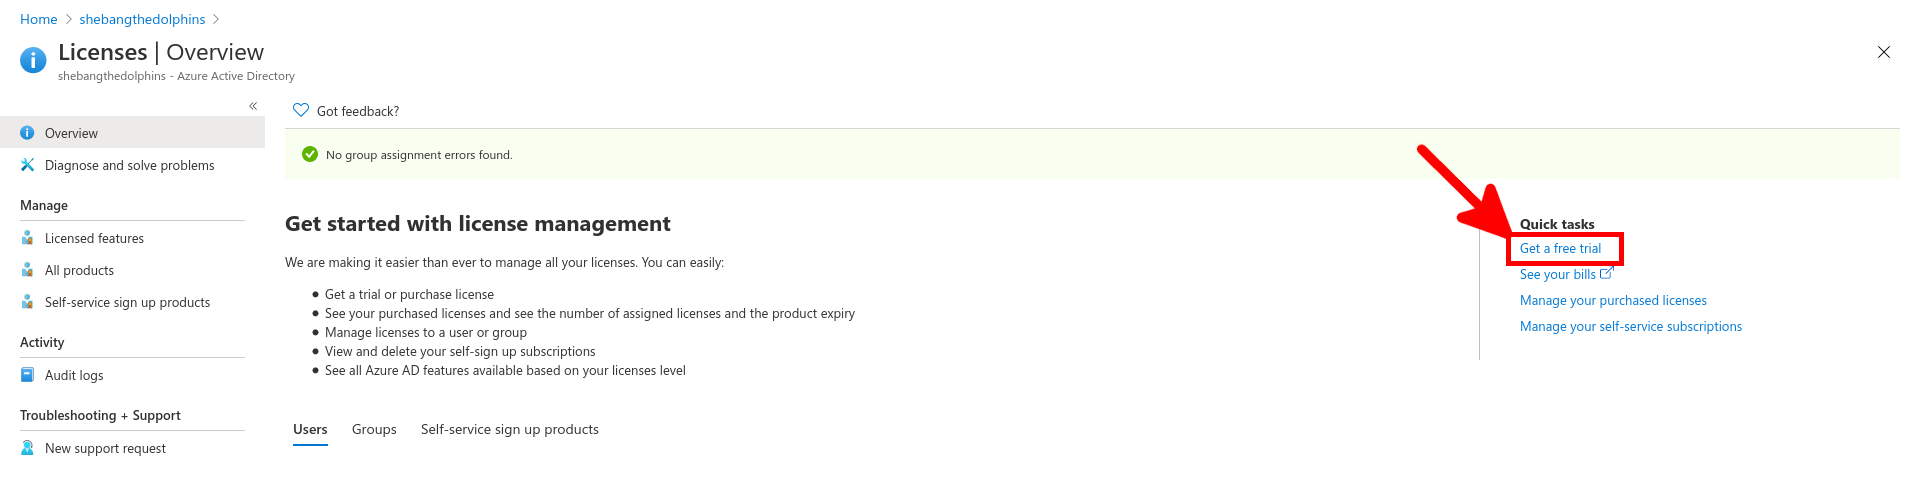Collapse the sidebar with the double chevron

coord(253,106)
